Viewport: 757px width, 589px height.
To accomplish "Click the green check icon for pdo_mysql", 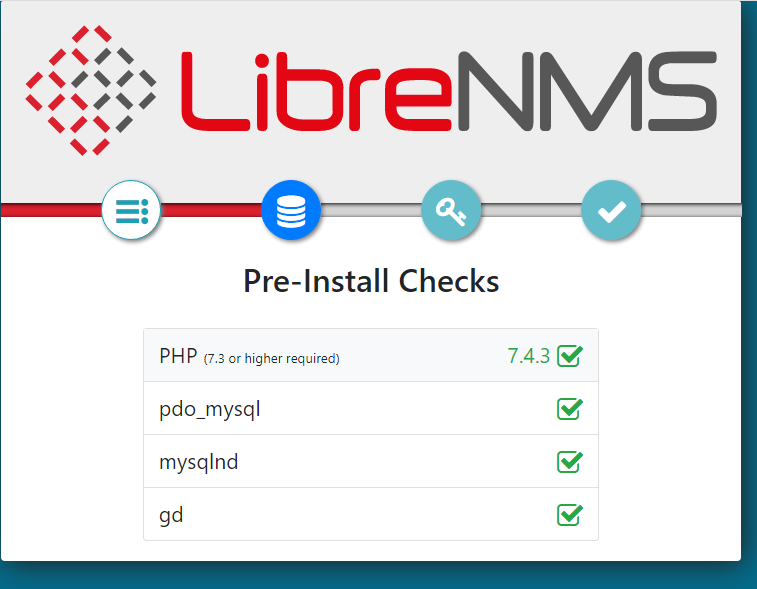I will [570, 409].
